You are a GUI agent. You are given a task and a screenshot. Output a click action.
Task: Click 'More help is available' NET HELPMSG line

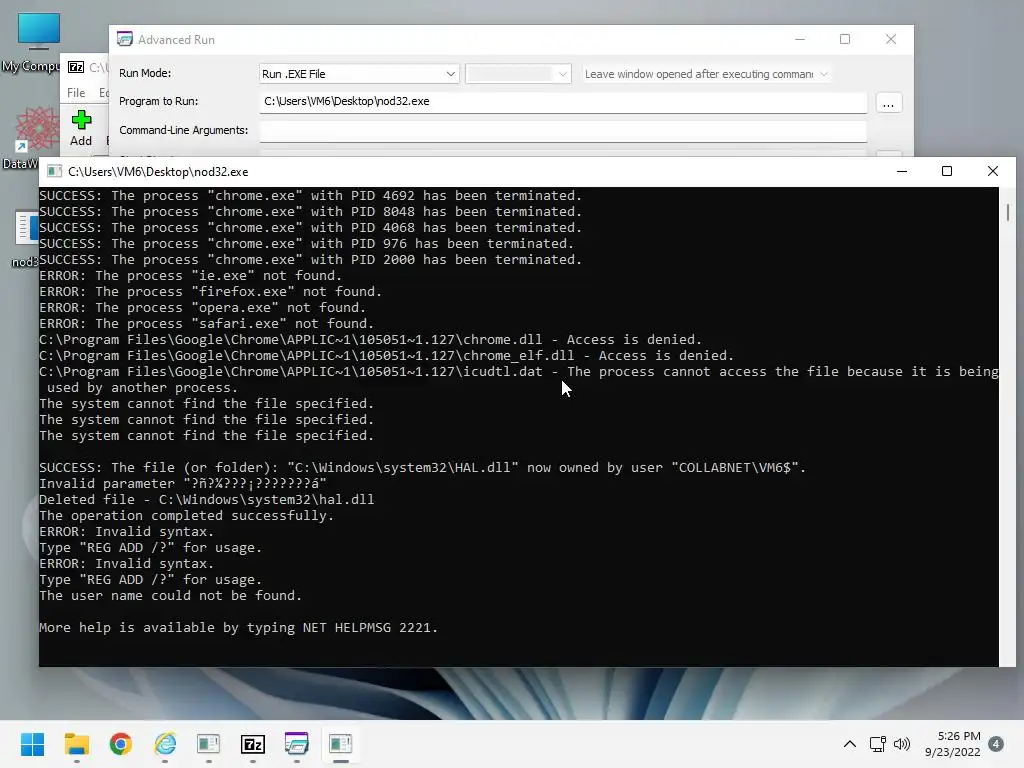point(238,628)
